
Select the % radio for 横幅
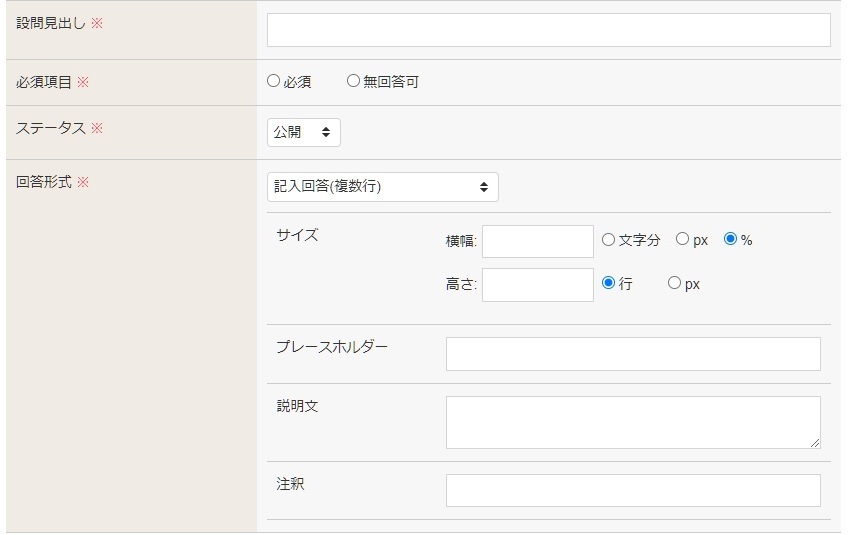pos(730,240)
